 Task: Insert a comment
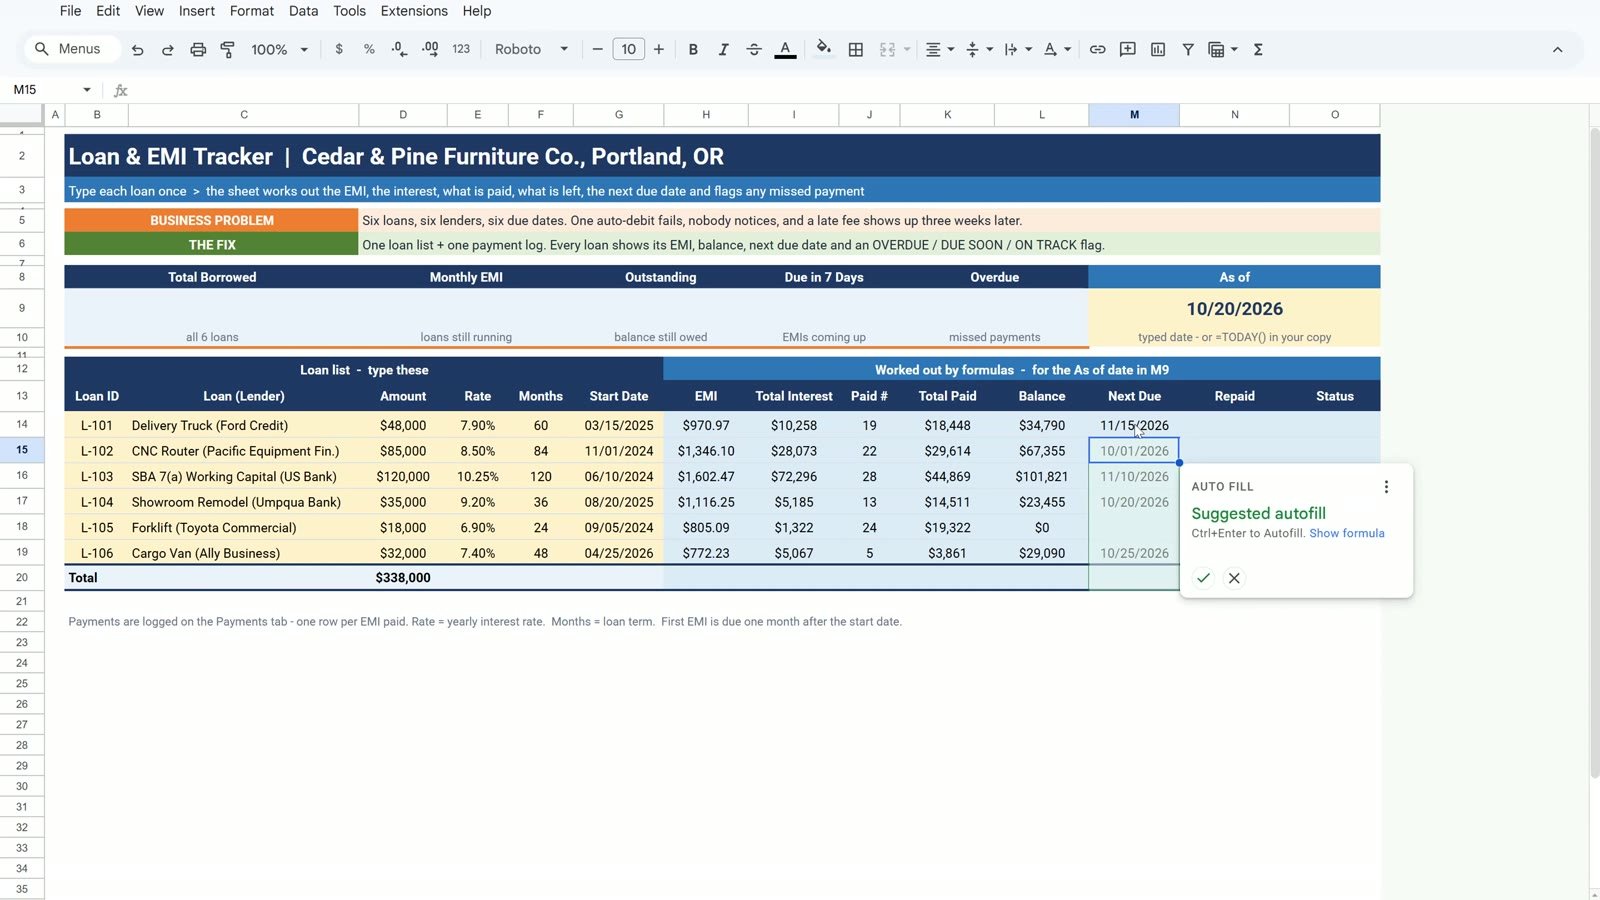click(x=1128, y=49)
